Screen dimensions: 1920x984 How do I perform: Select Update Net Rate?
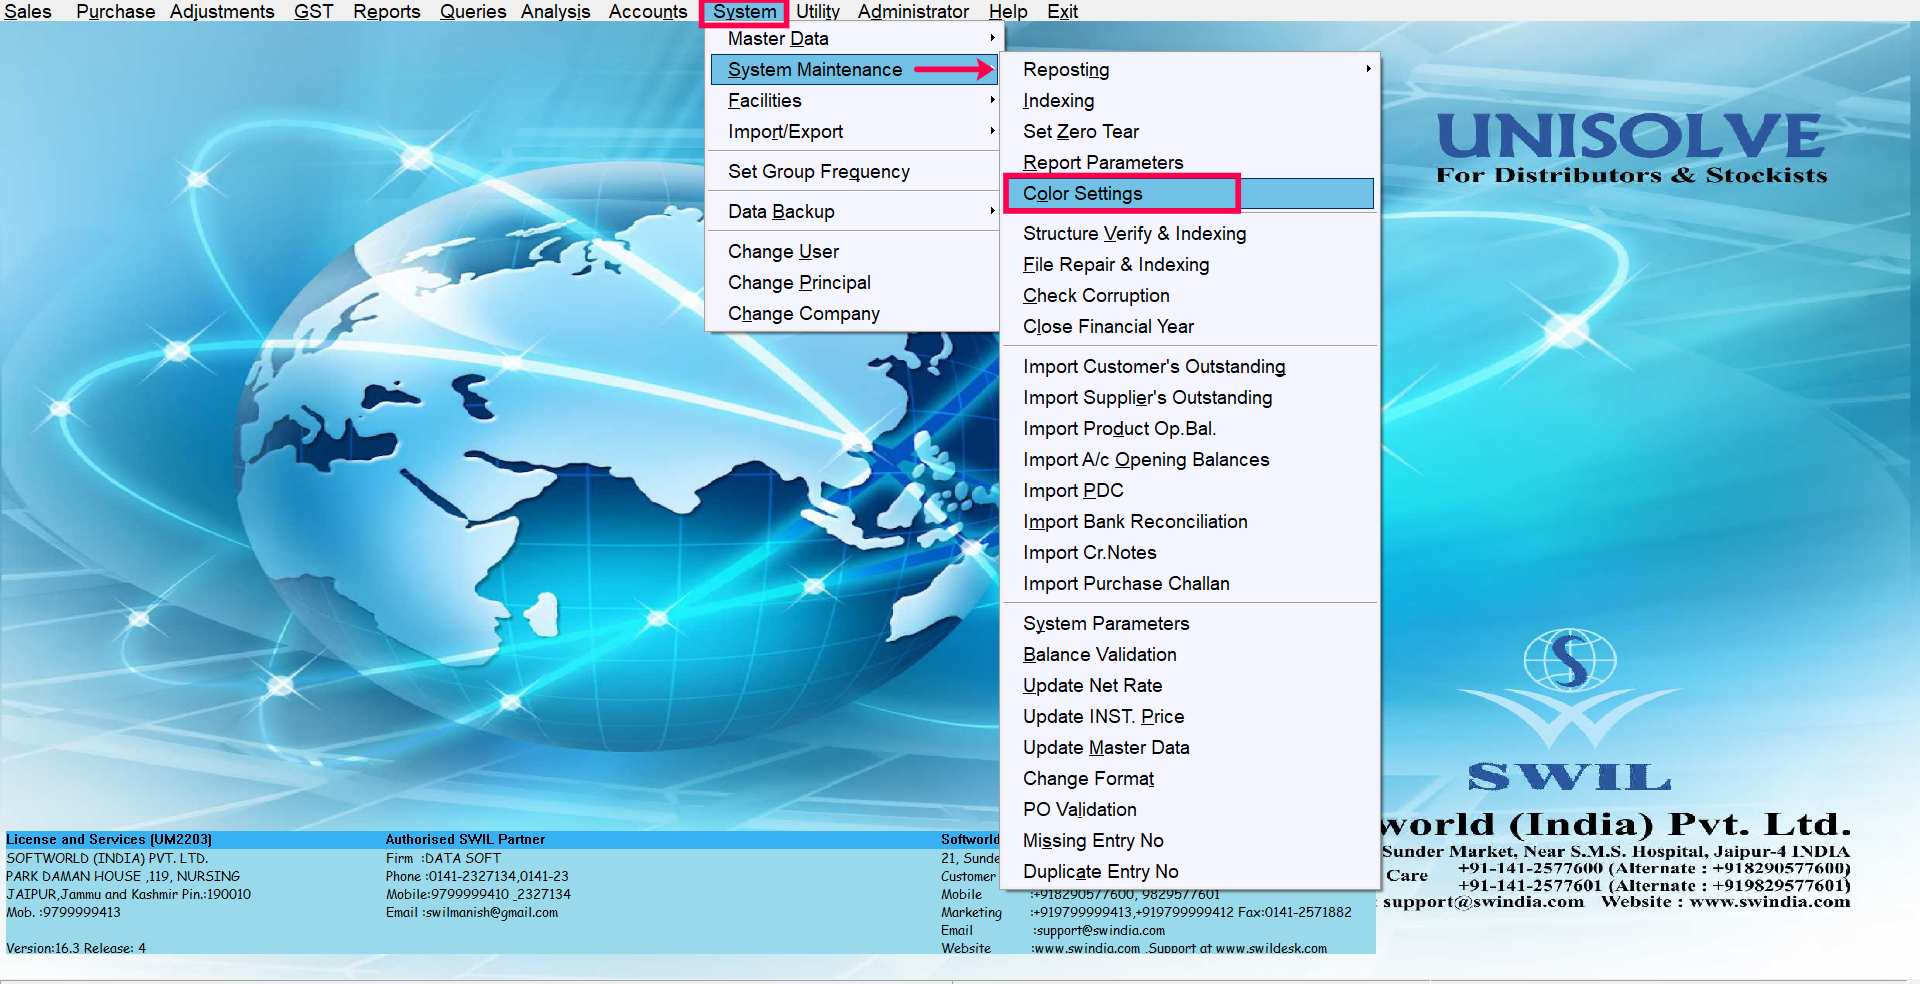(x=1190, y=686)
